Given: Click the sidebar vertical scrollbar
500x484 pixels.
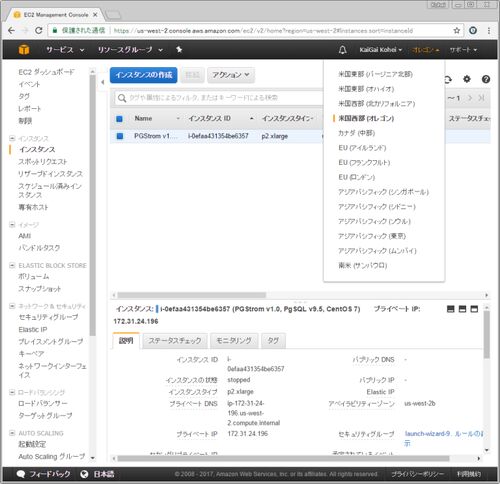Looking at the screenshot, I should click(92, 205).
